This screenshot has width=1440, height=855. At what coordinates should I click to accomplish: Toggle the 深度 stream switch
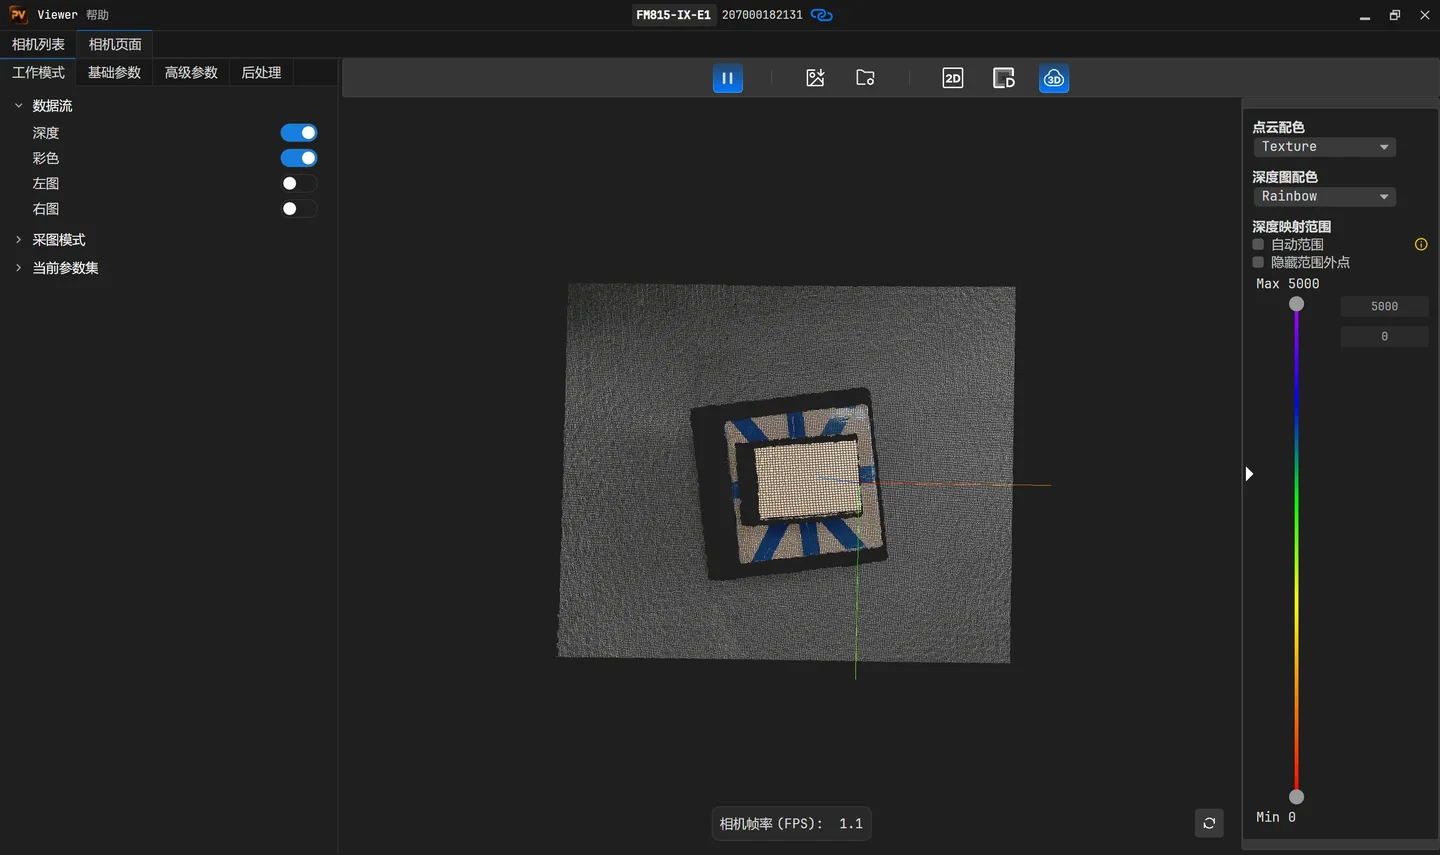[299, 133]
